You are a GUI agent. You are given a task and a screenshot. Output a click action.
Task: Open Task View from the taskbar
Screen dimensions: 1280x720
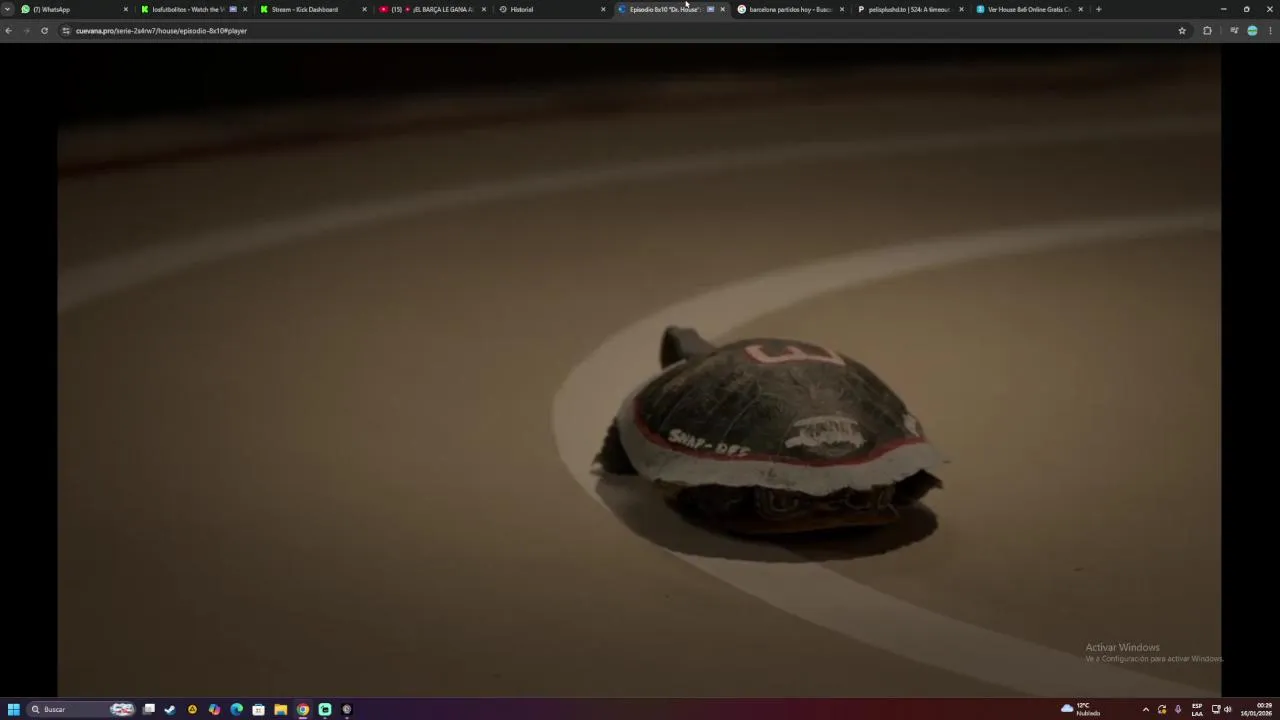click(149, 709)
